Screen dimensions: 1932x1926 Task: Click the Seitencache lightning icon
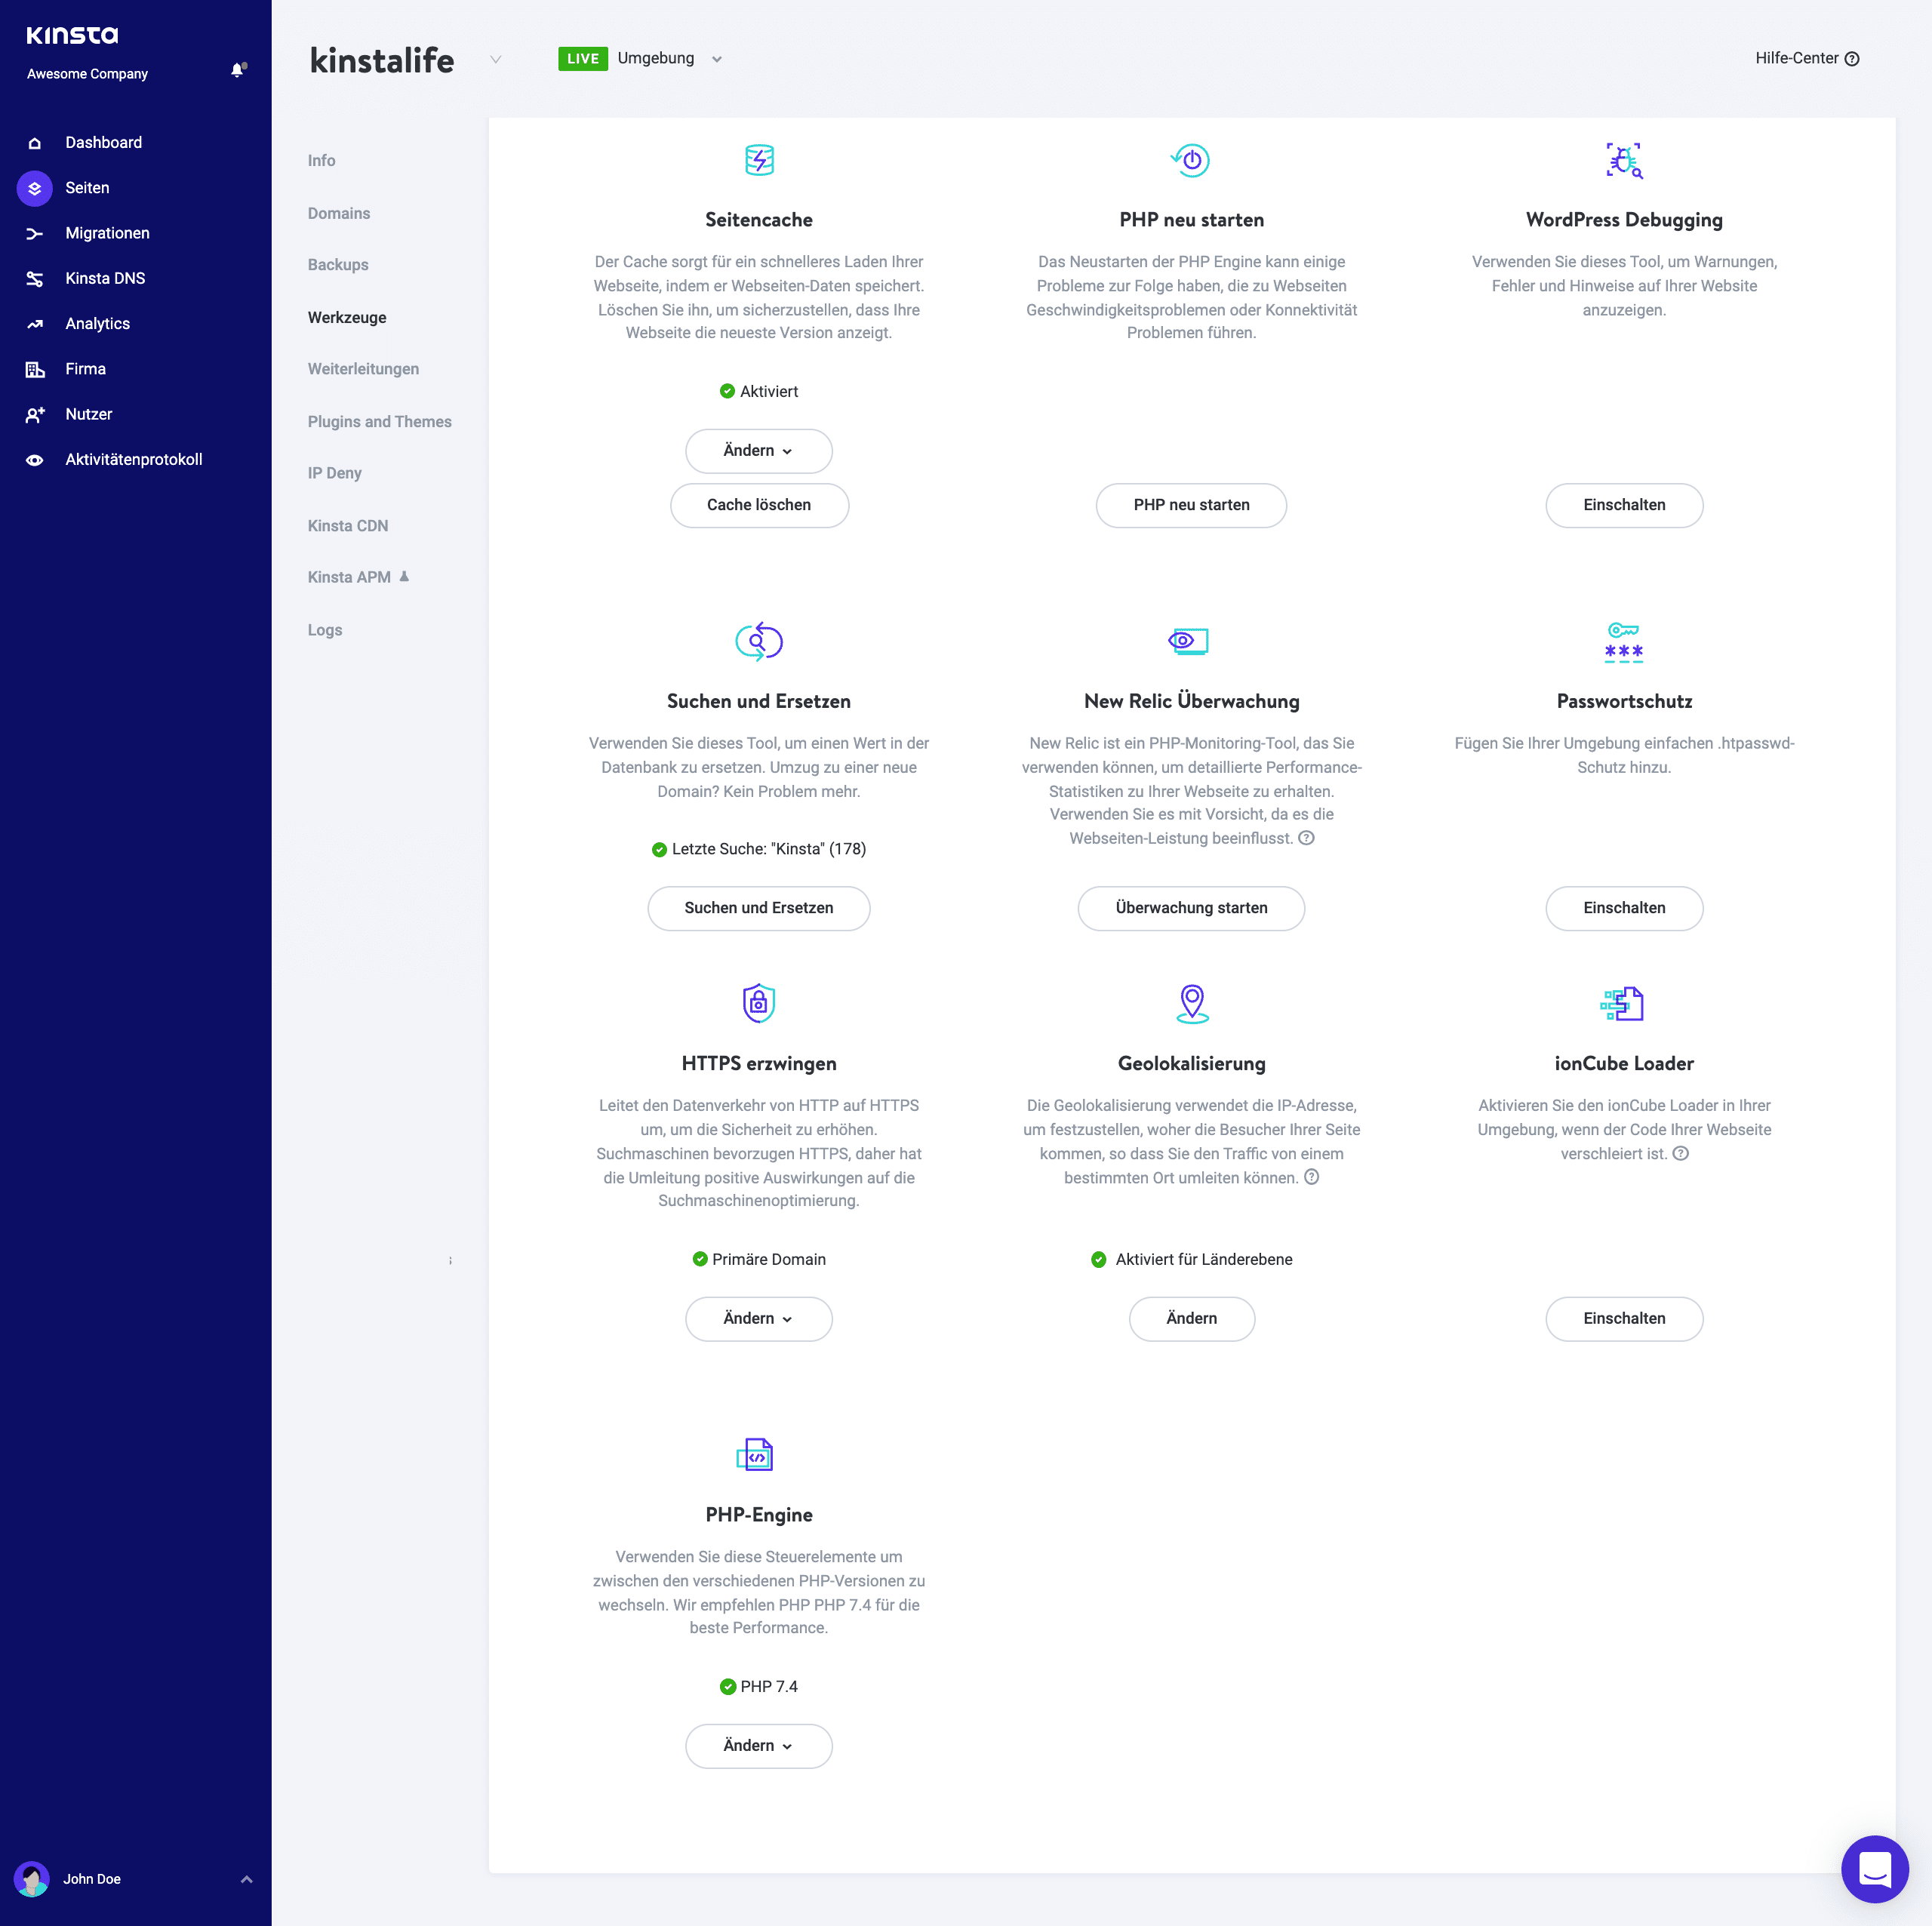coord(759,159)
